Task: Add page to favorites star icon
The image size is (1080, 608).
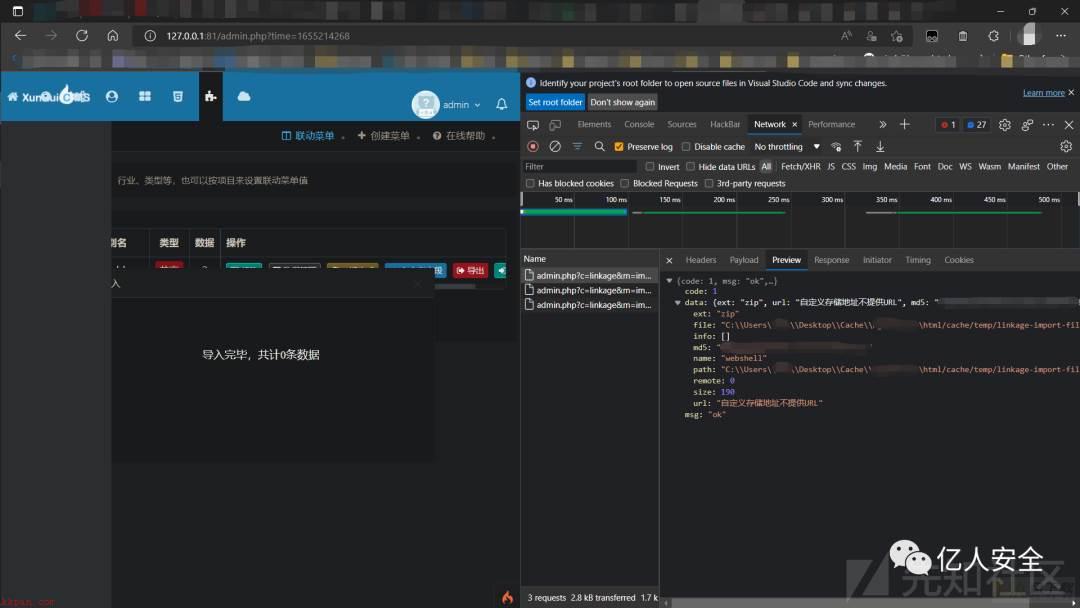Action: click(897, 35)
